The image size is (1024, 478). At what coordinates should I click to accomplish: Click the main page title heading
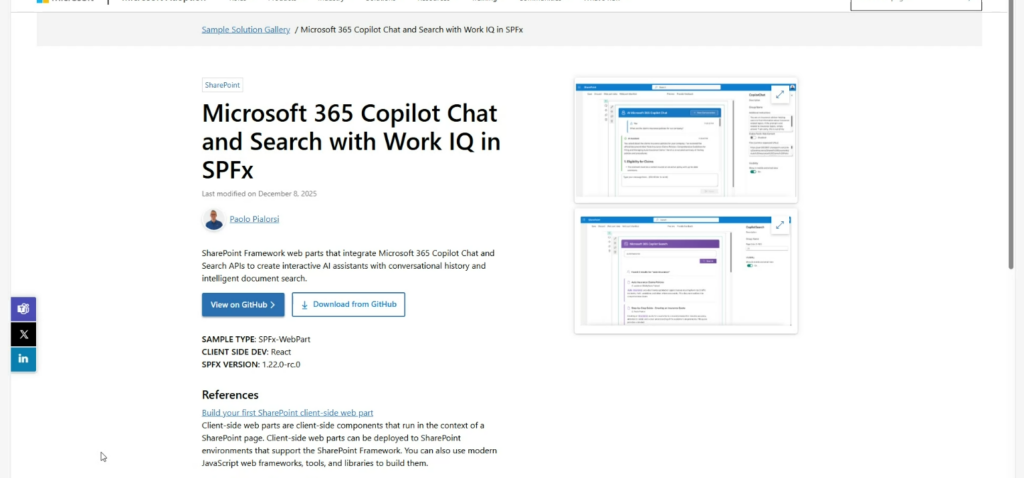351,142
